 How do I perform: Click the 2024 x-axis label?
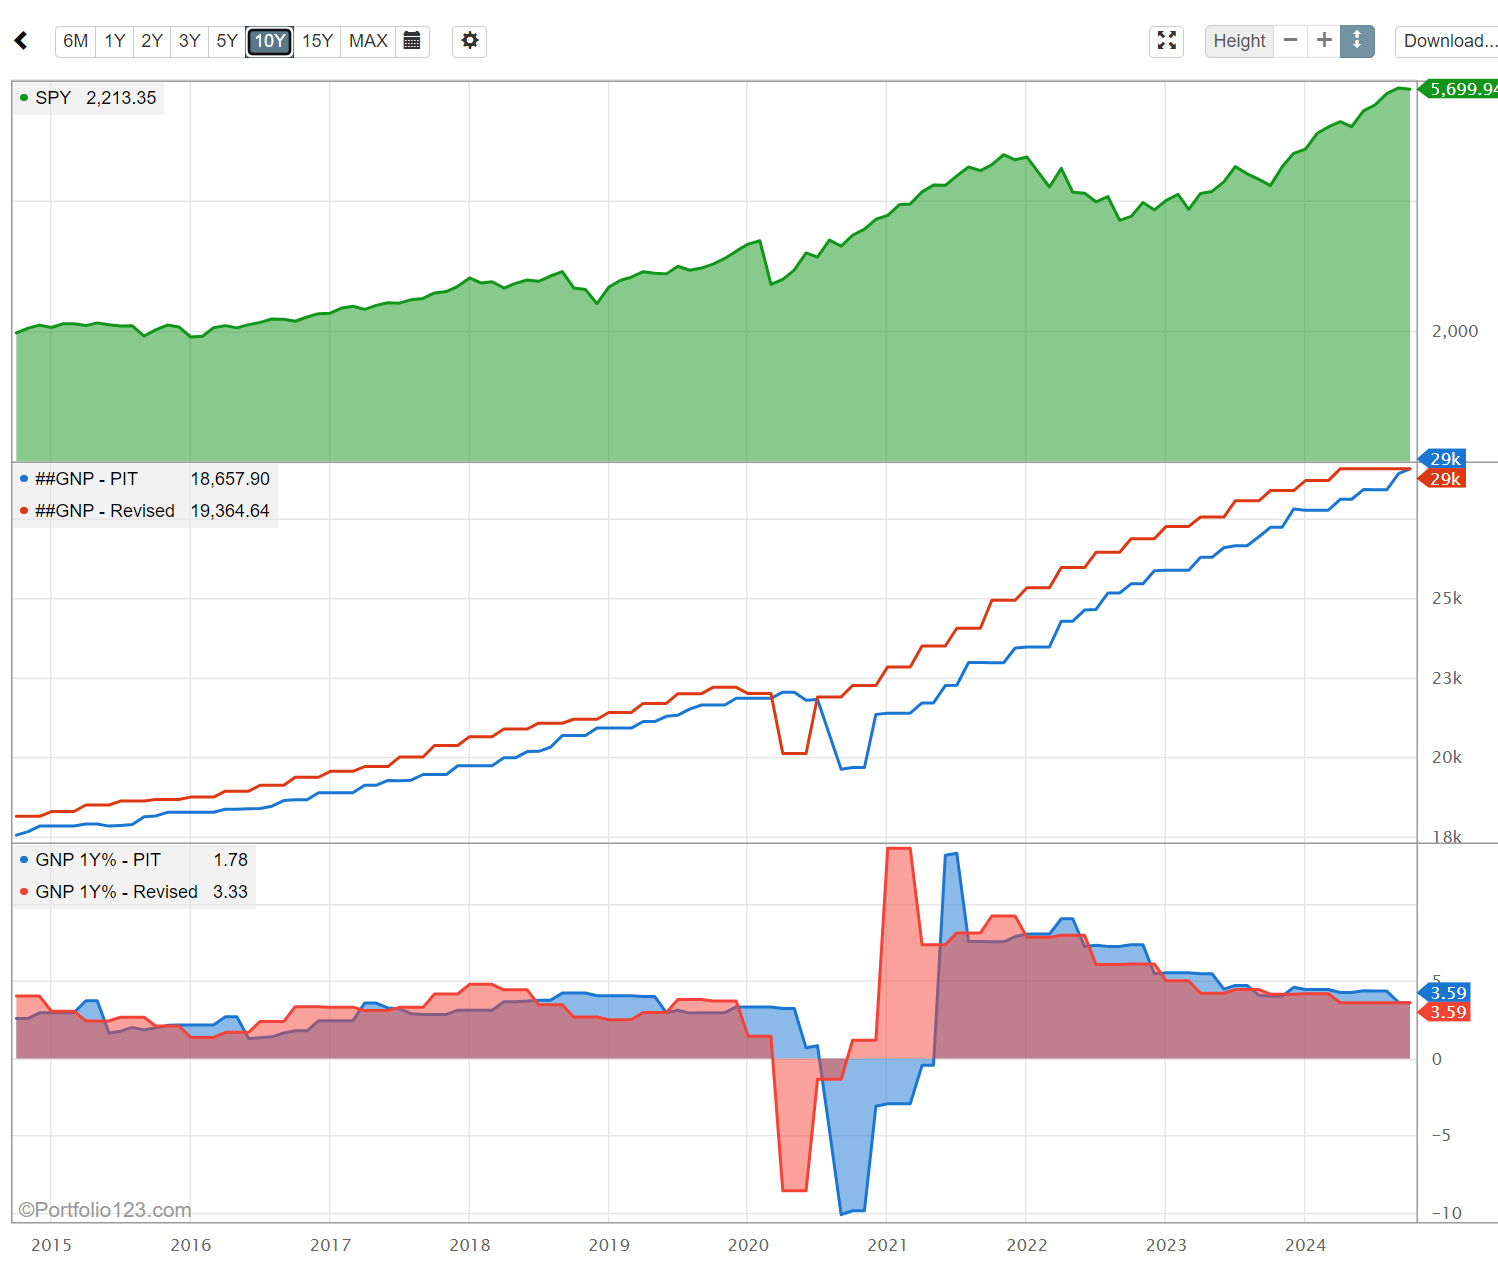click(x=1305, y=1245)
